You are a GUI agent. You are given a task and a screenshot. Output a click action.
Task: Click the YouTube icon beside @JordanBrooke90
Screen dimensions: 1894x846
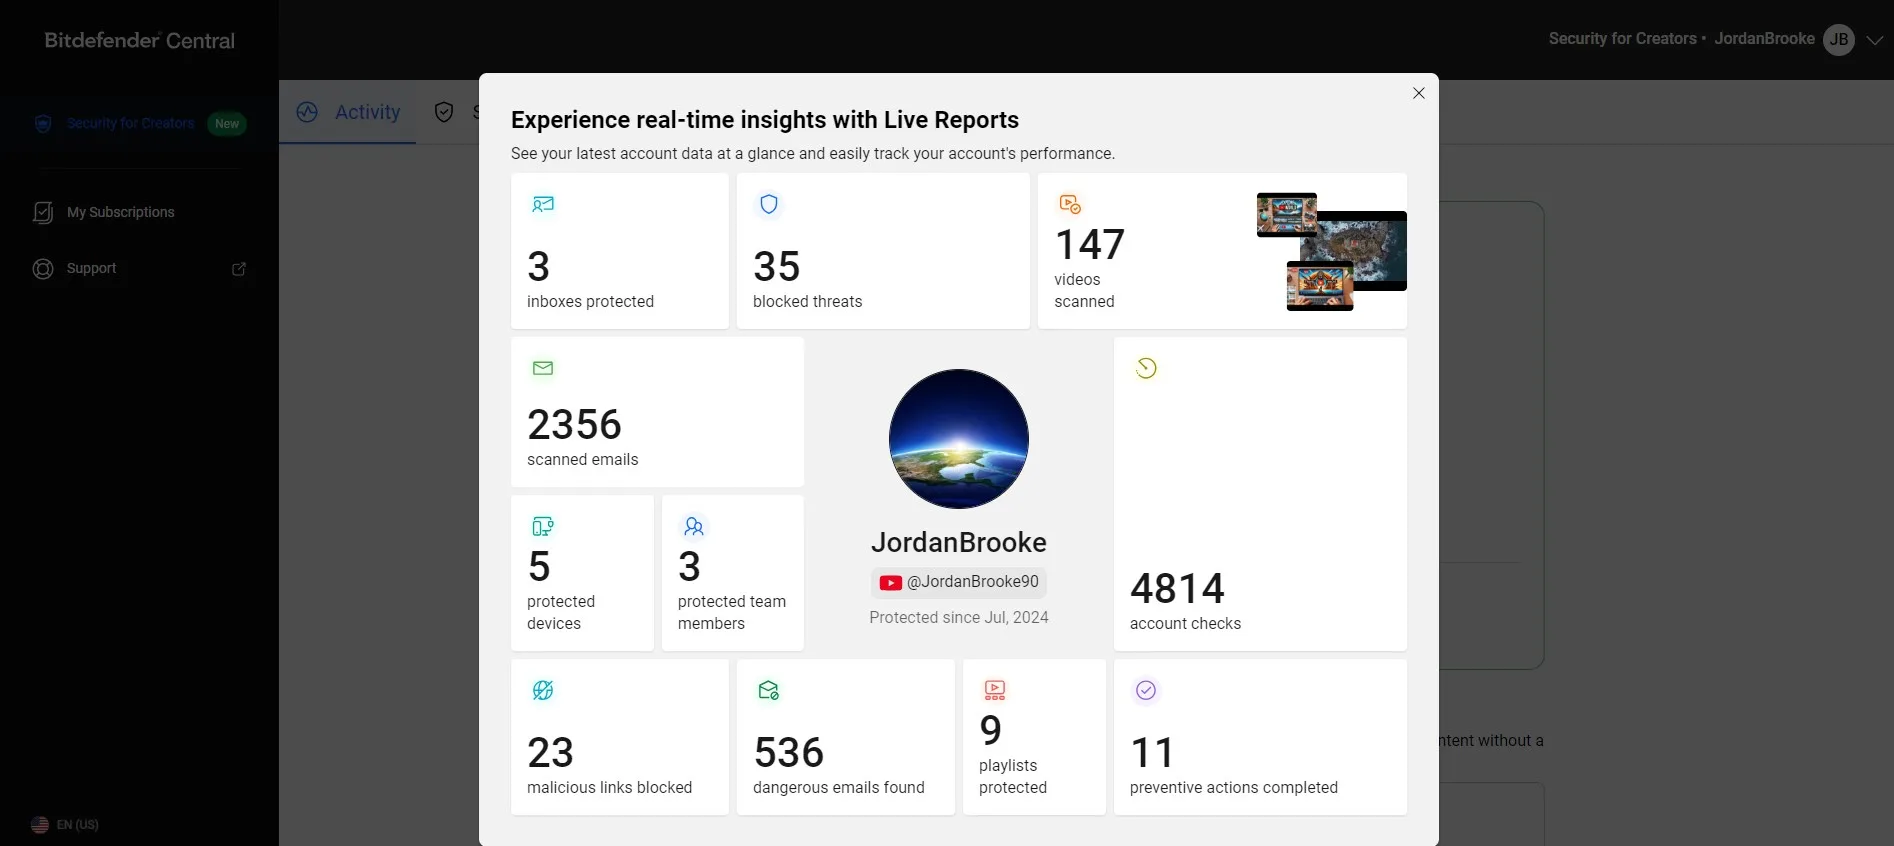click(891, 582)
